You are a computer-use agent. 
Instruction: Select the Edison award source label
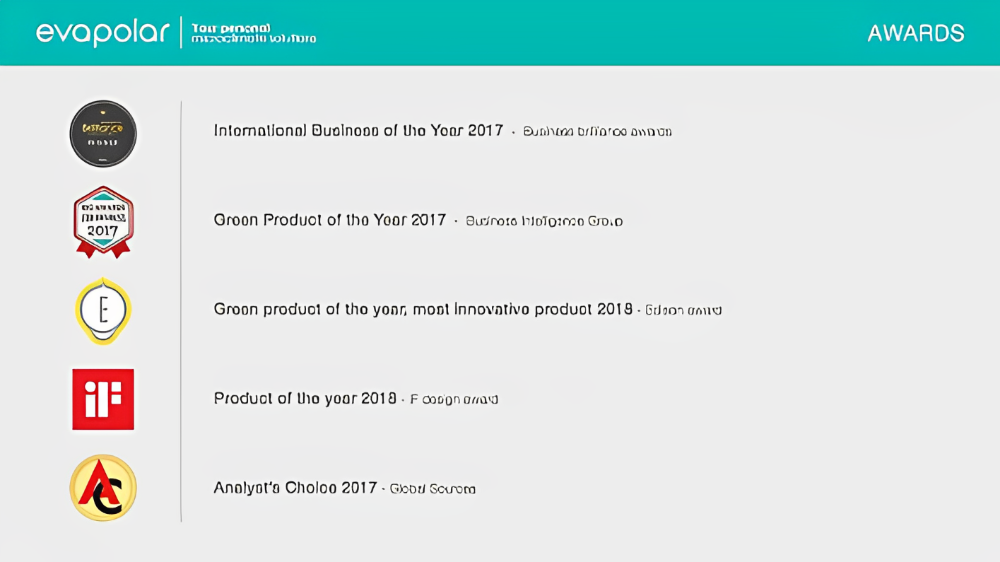click(x=684, y=310)
